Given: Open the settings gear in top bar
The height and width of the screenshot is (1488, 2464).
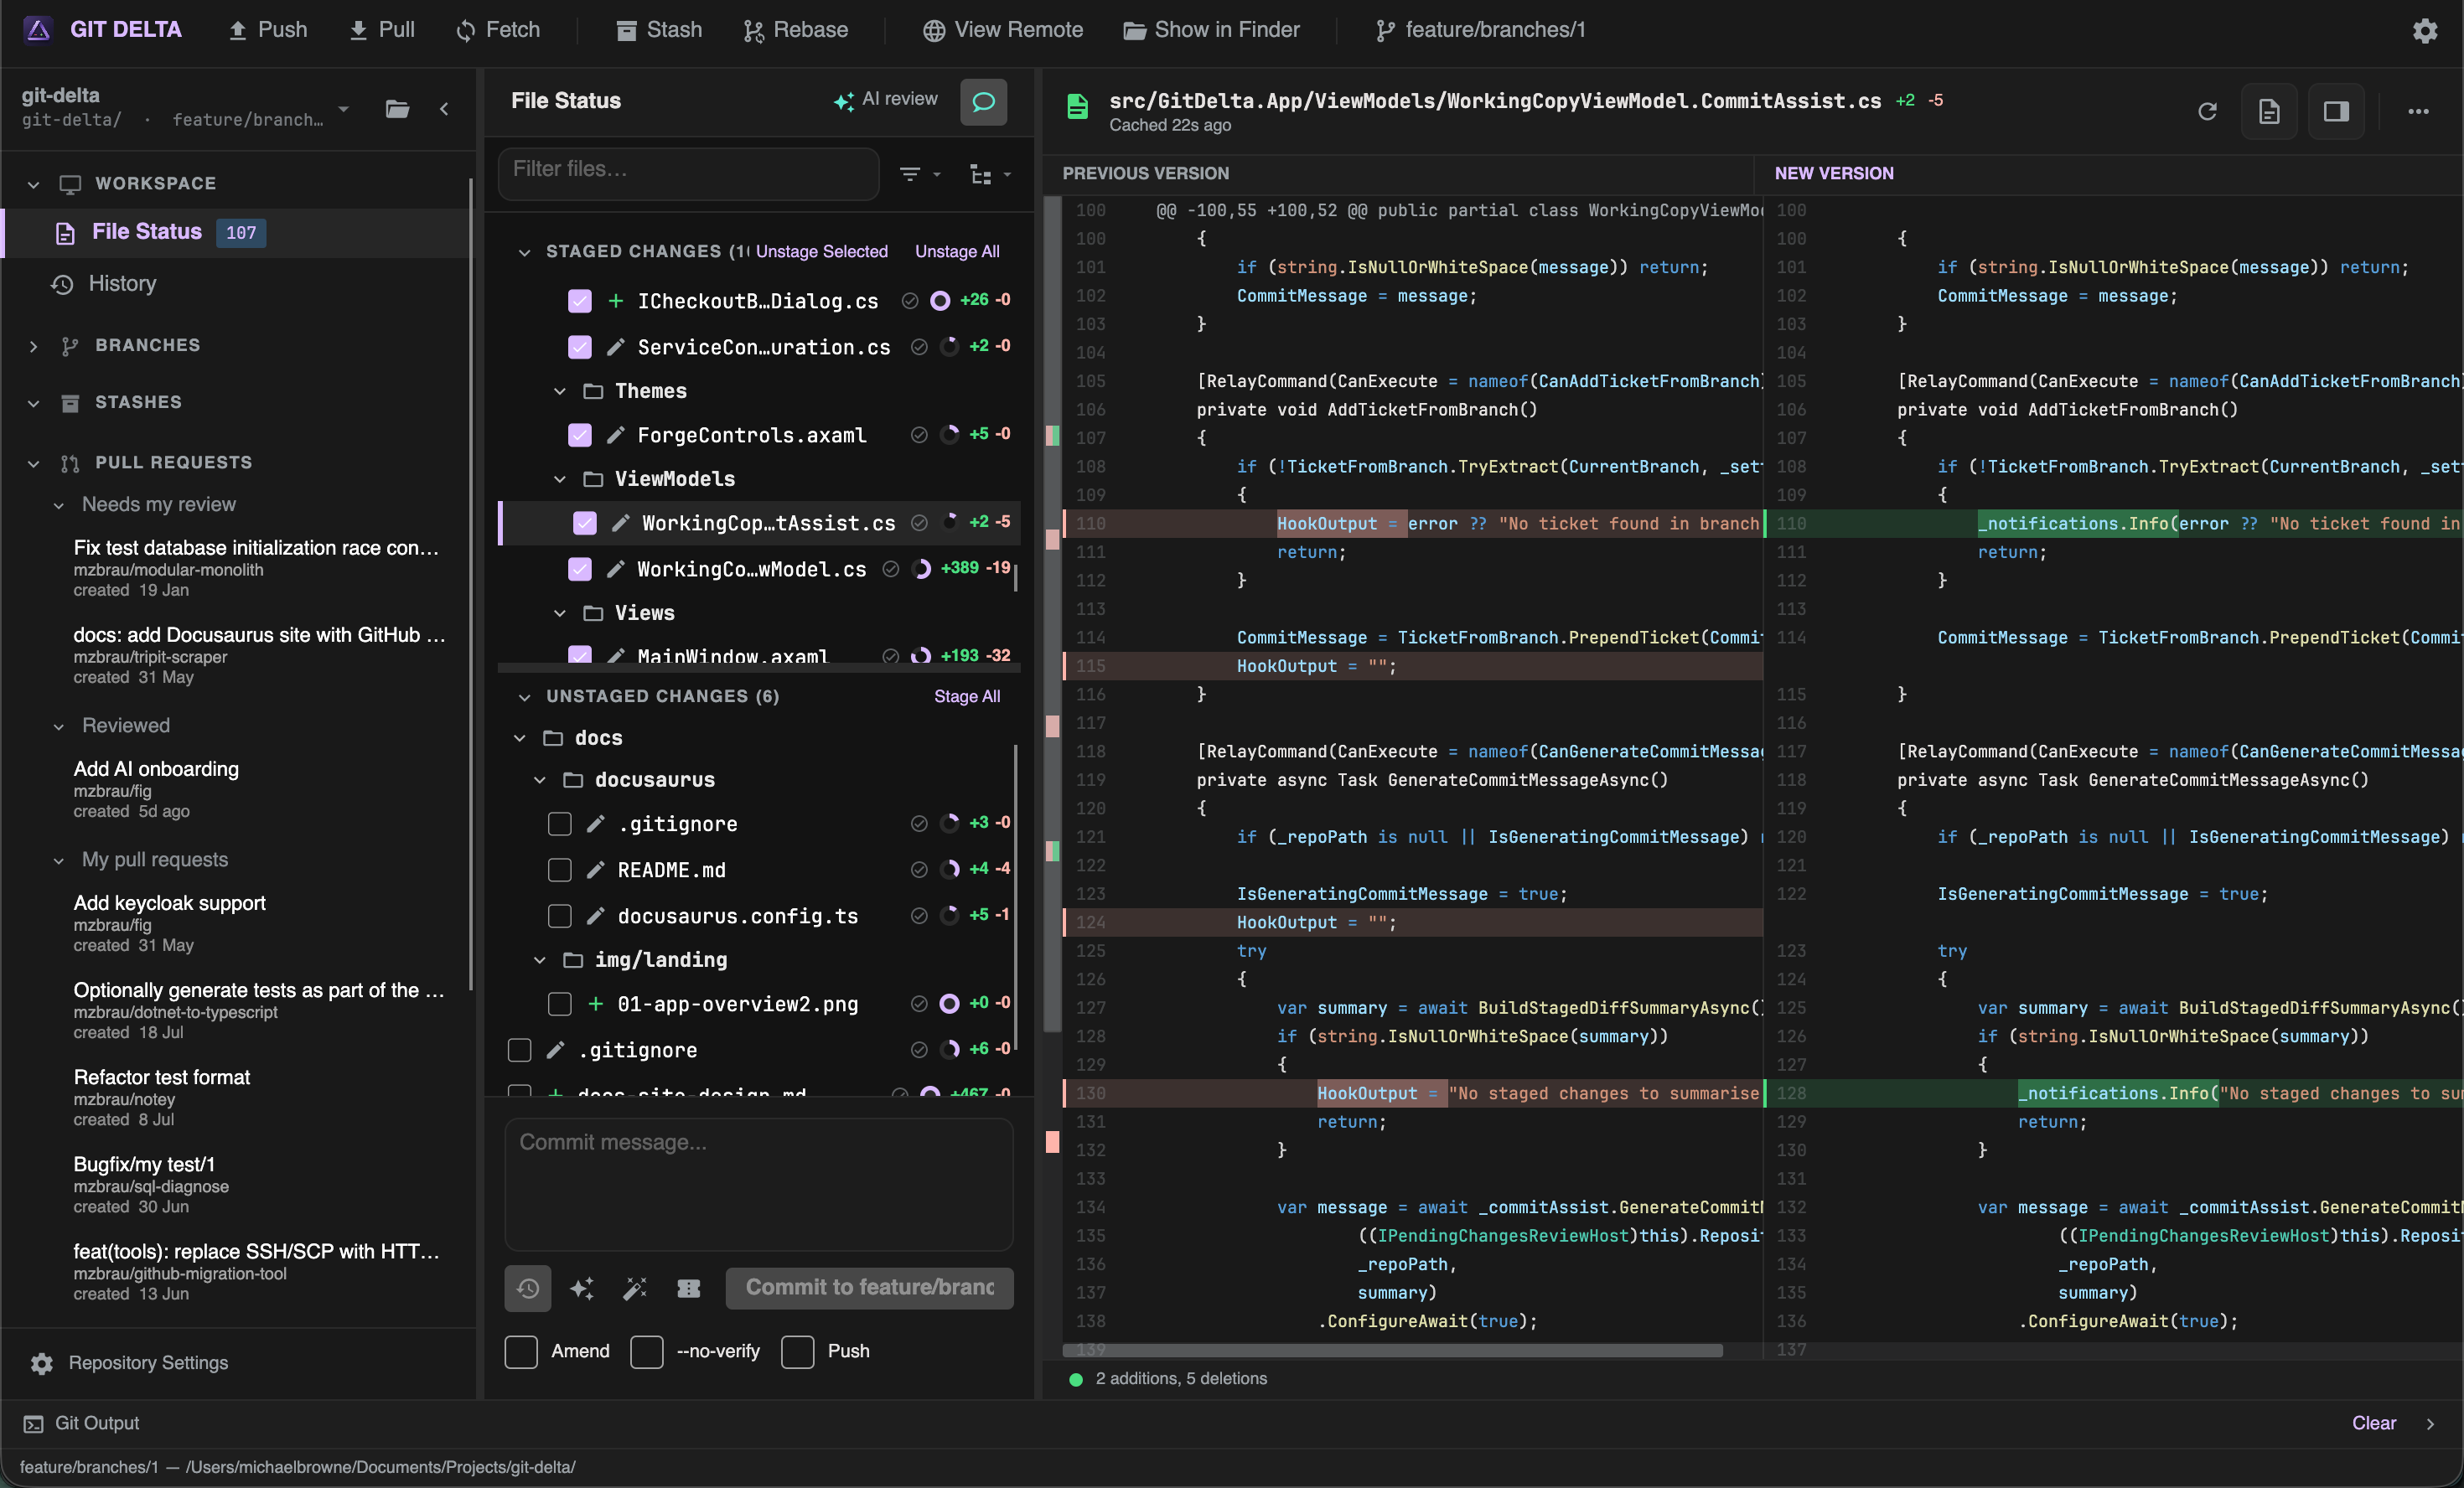Looking at the screenshot, I should [x=2424, y=30].
